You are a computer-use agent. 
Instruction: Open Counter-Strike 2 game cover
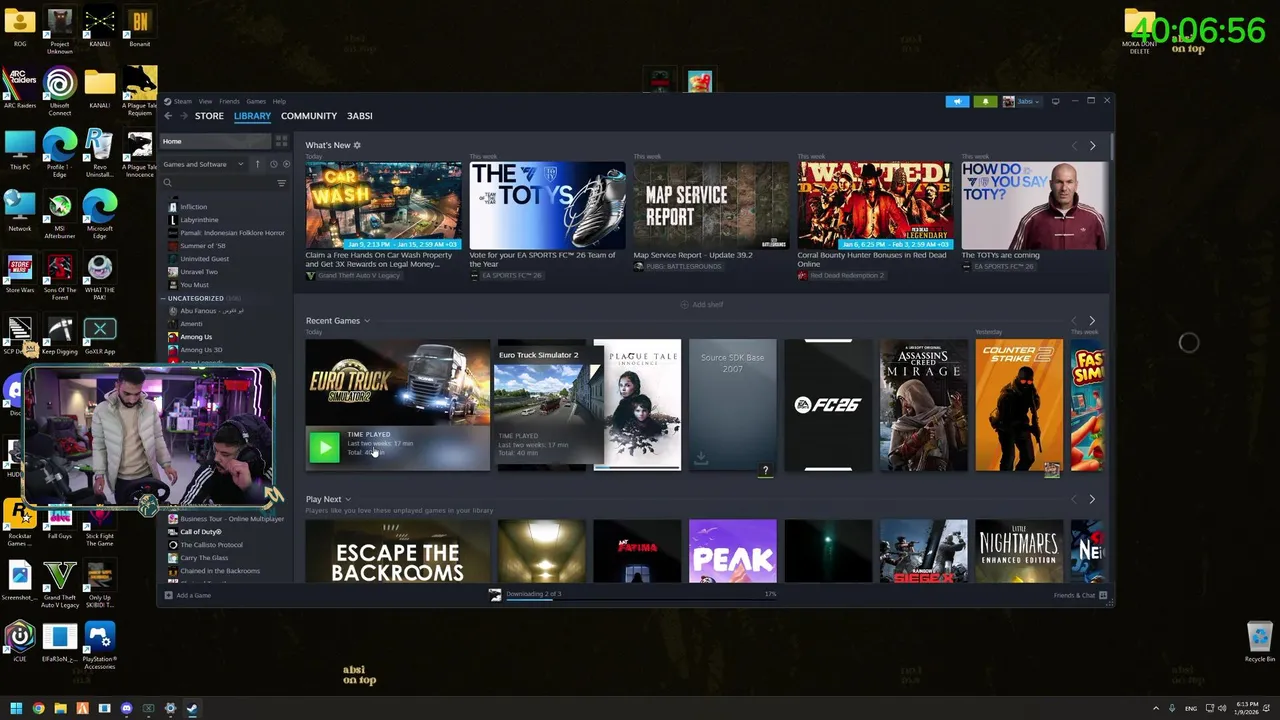pyautogui.click(x=1019, y=405)
